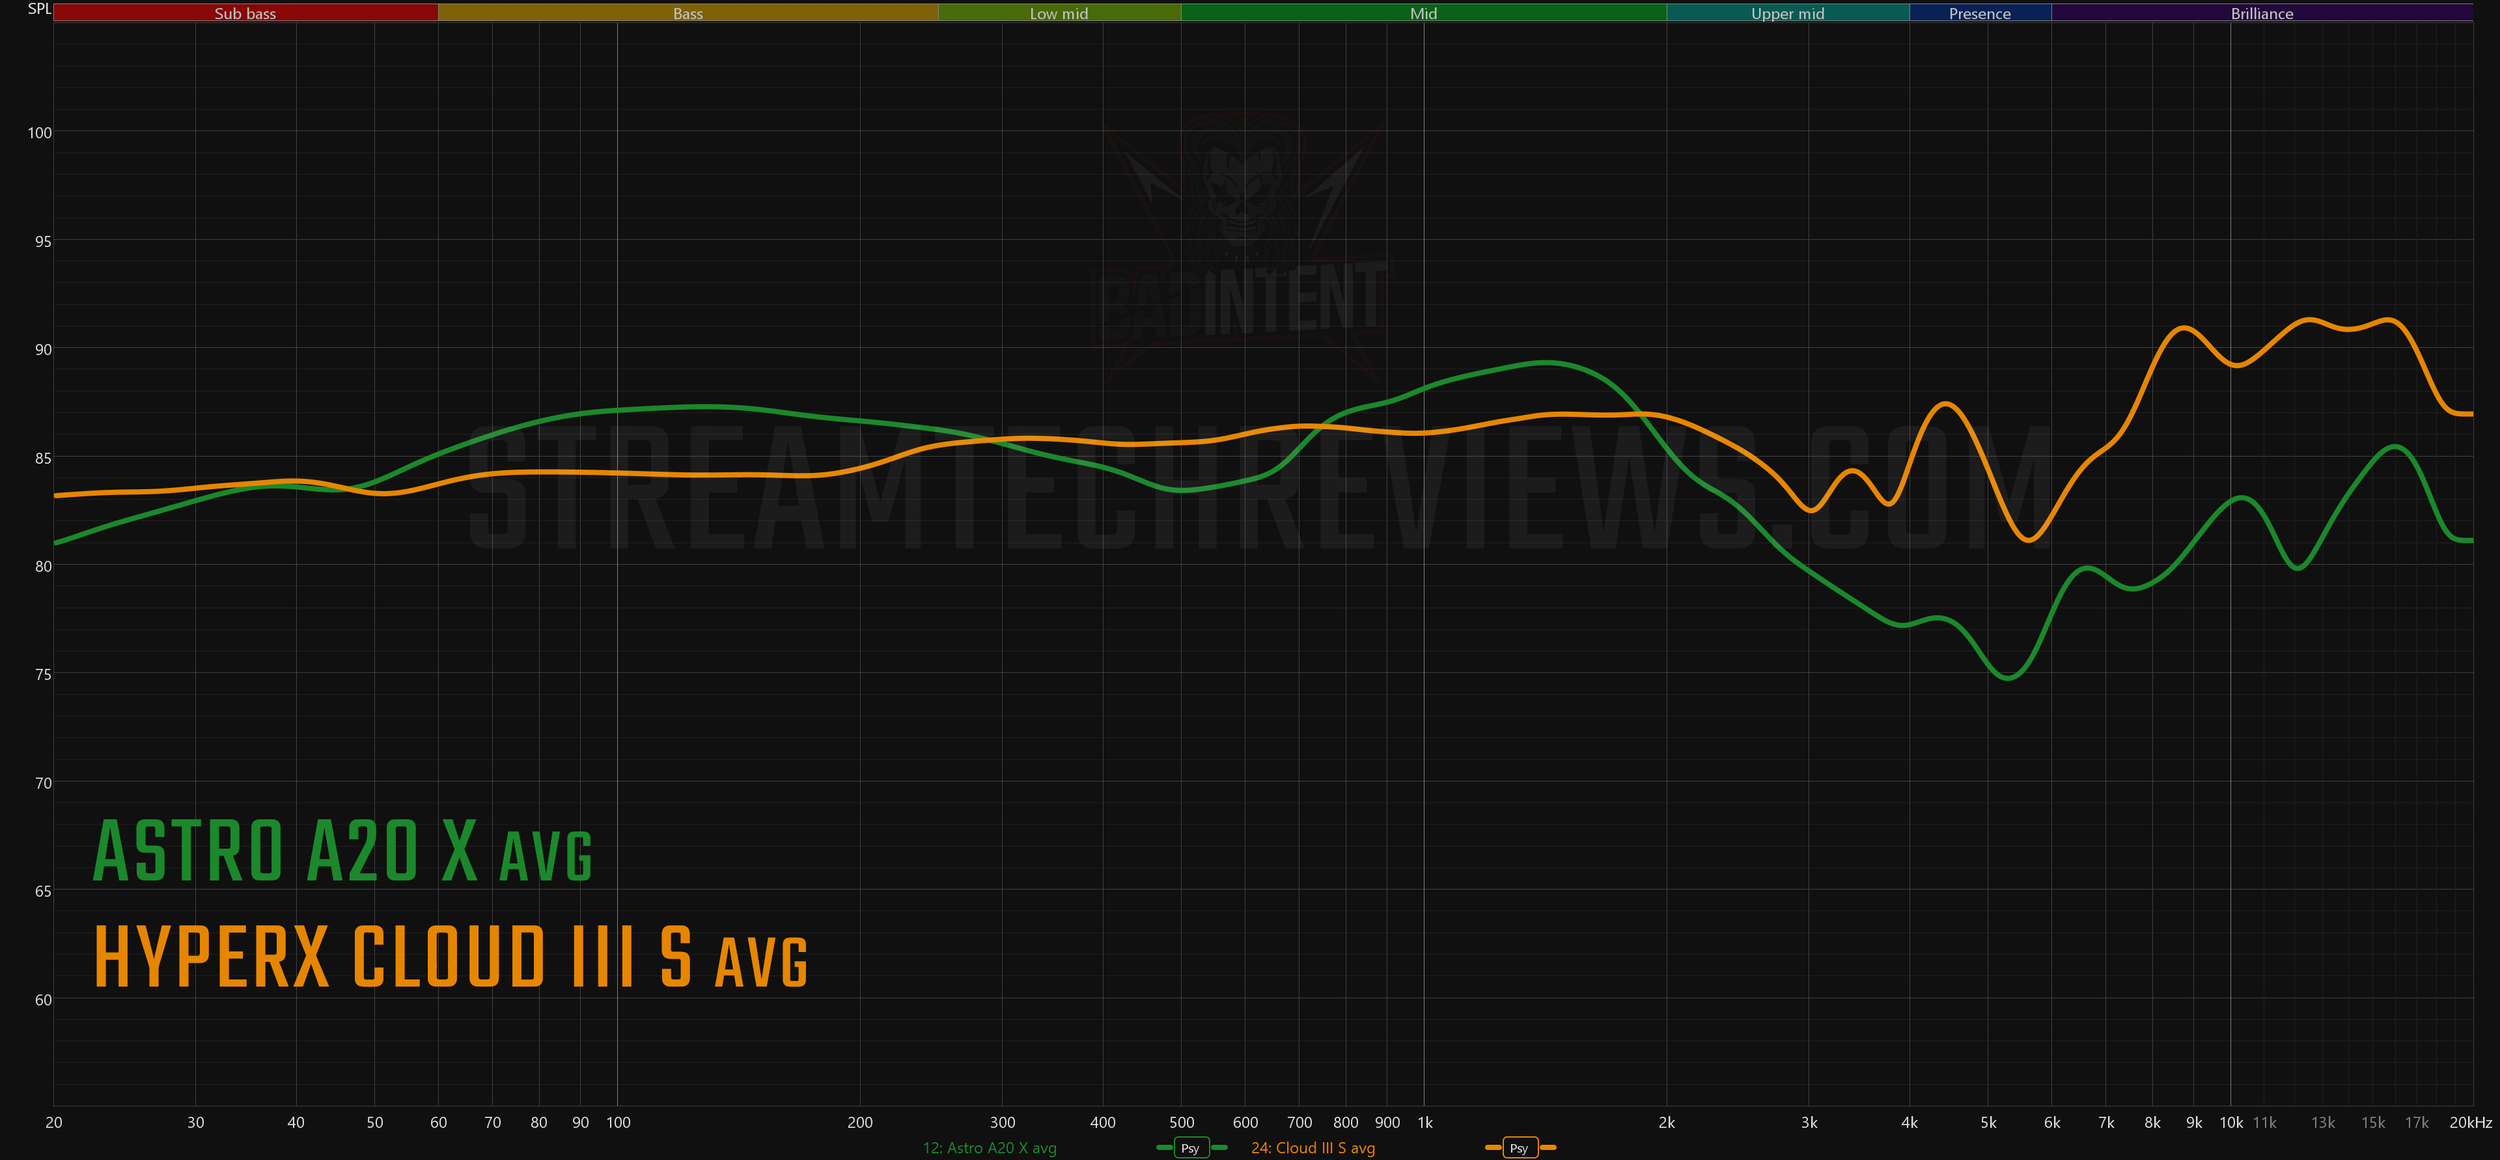
Task: Click the green line sample beside Astro legend
Action: pos(1164,1148)
